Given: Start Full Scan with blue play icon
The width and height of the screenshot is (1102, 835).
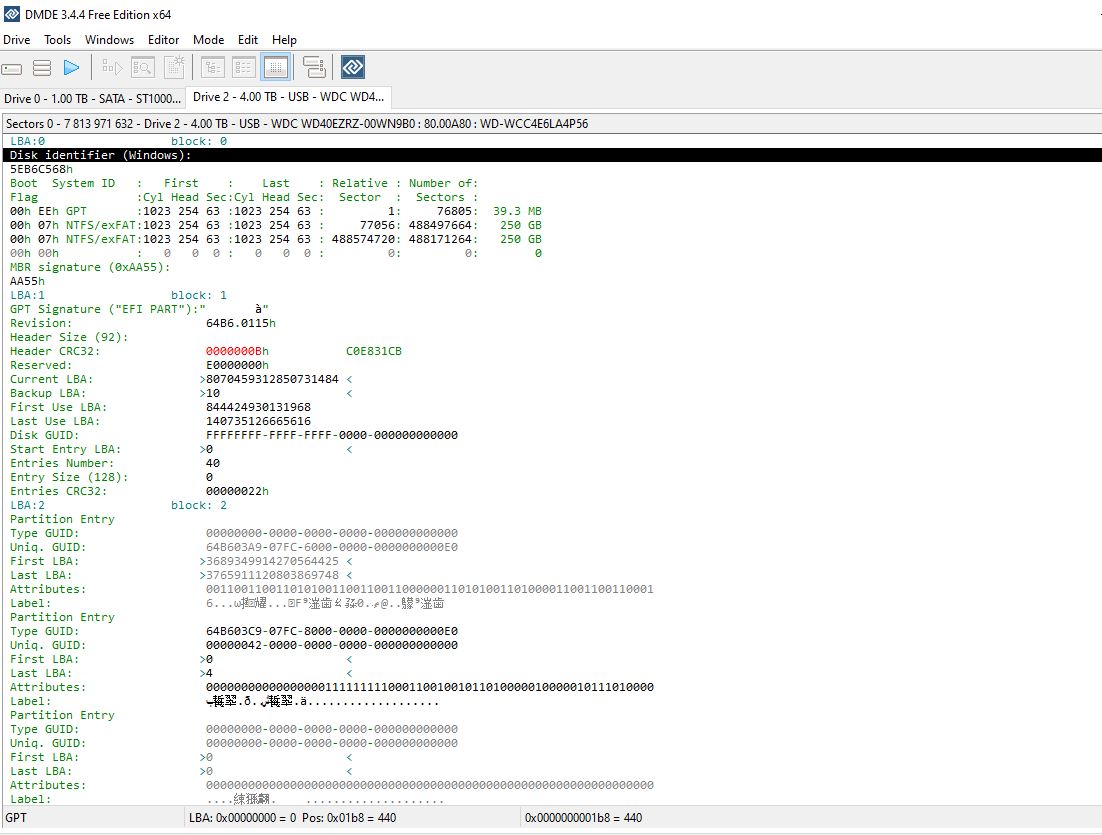Looking at the screenshot, I should tap(72, 68).
